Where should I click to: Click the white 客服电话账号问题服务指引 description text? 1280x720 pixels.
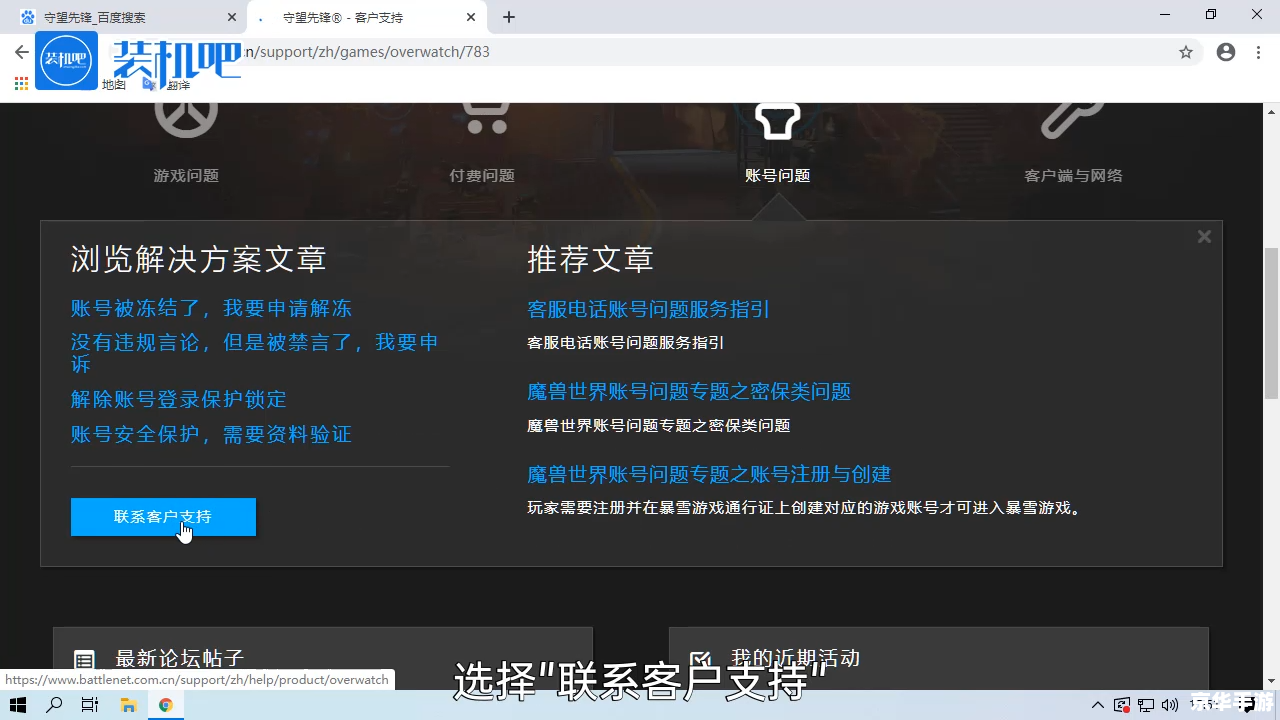click(625, 343)
